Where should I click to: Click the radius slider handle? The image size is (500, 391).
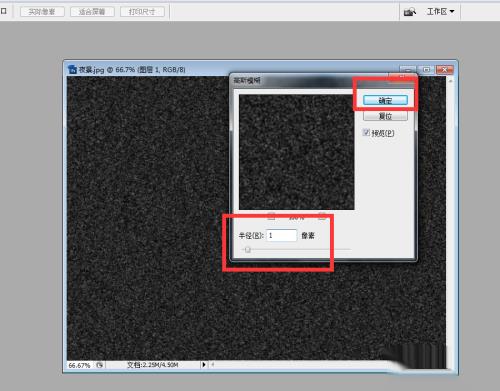coord(247,249)
